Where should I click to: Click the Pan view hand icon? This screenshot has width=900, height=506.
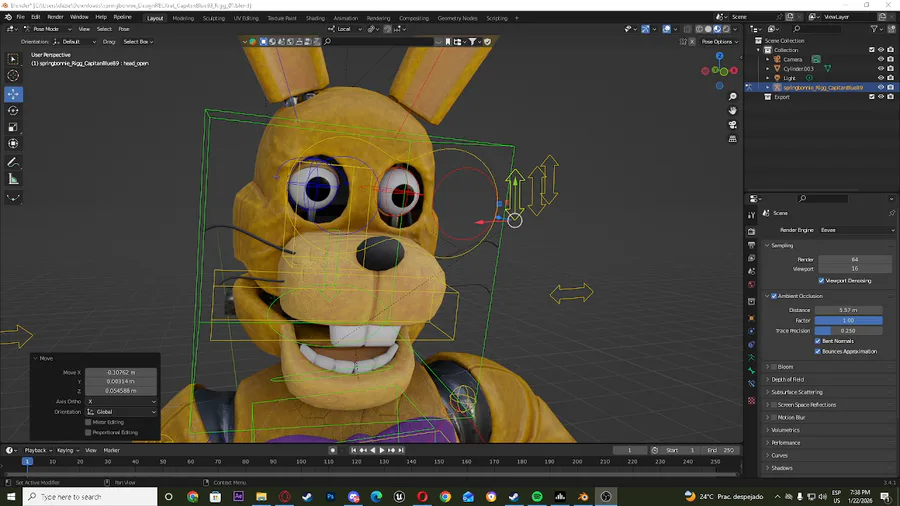(733, 110)
